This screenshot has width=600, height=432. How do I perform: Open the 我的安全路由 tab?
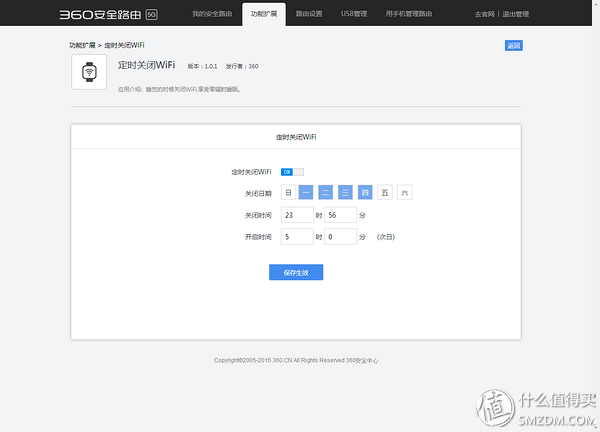211,14
